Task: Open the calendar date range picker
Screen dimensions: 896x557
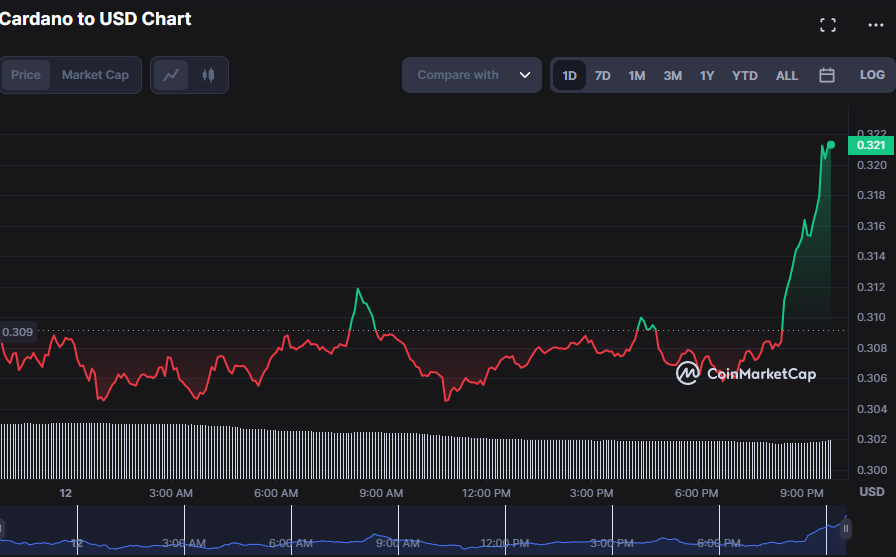Action: pyautogui.click(x=826, y=75)
